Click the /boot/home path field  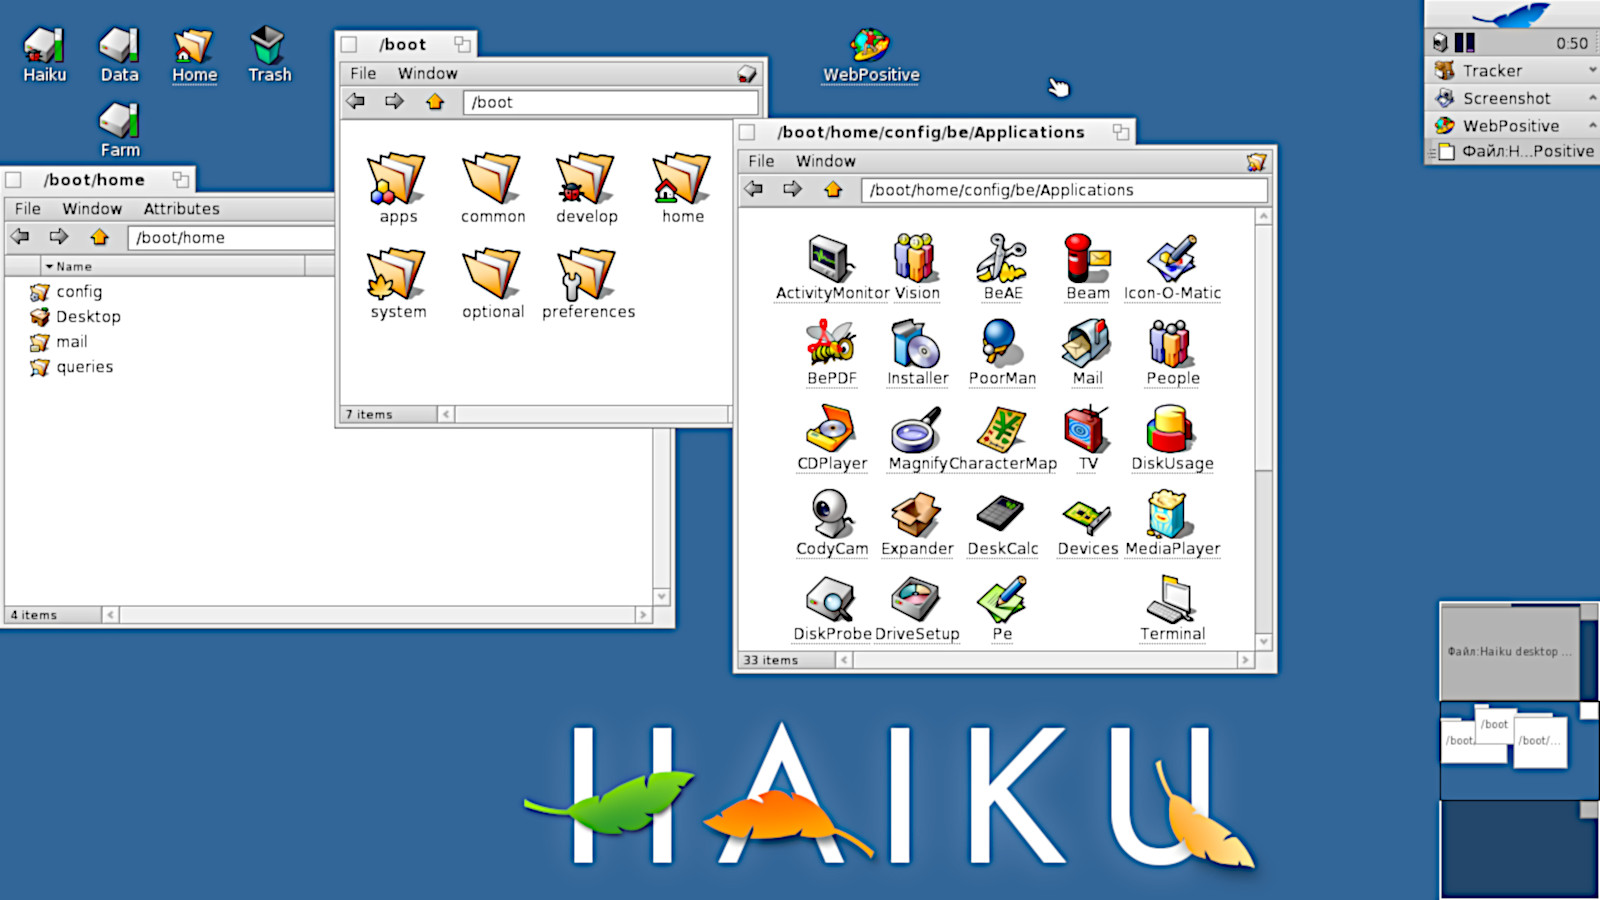tap(231, 238)
